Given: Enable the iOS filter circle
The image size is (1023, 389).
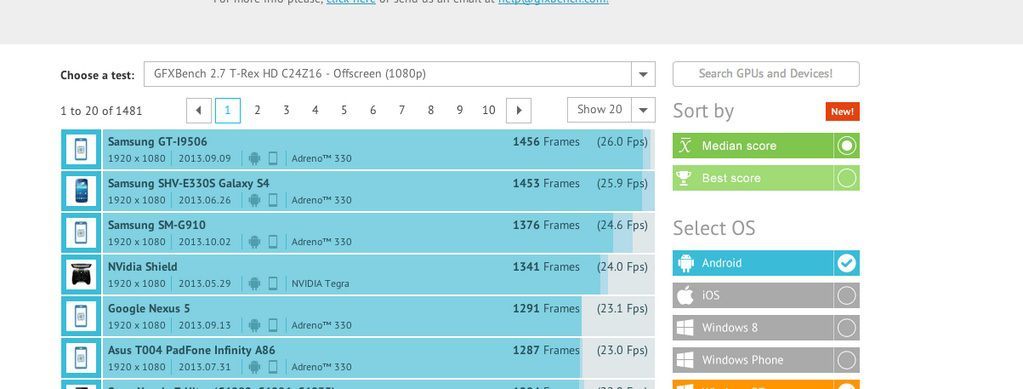Looking at the screenshot, I should pyautogui.click(x=846, y=295).
